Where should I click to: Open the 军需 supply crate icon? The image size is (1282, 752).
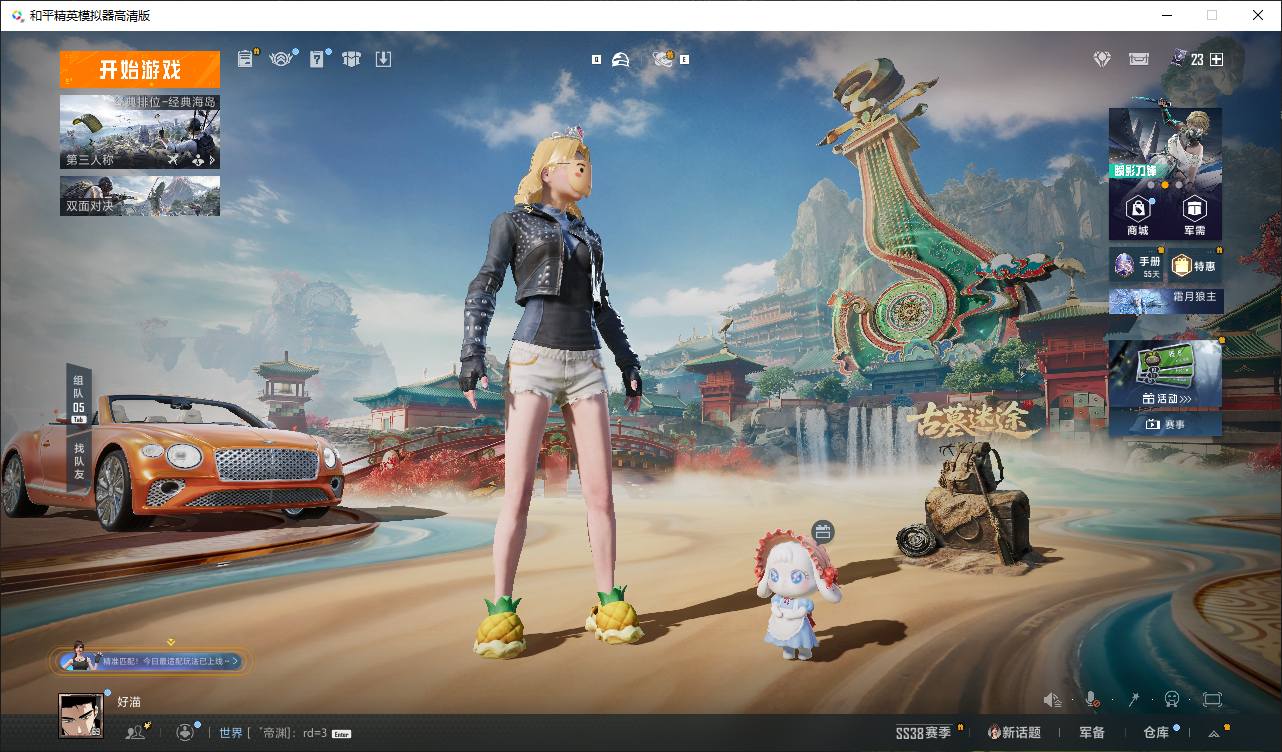1194,213
